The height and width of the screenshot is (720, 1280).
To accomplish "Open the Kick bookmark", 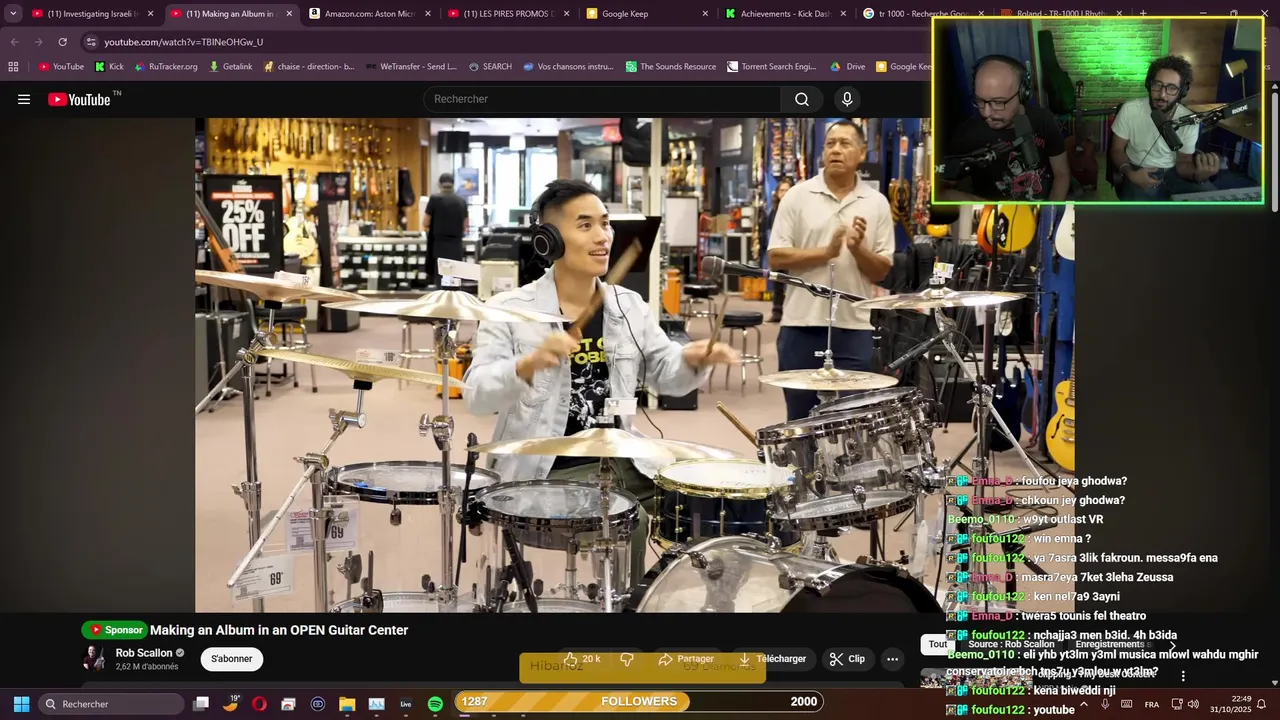I will tap(109, 67).
